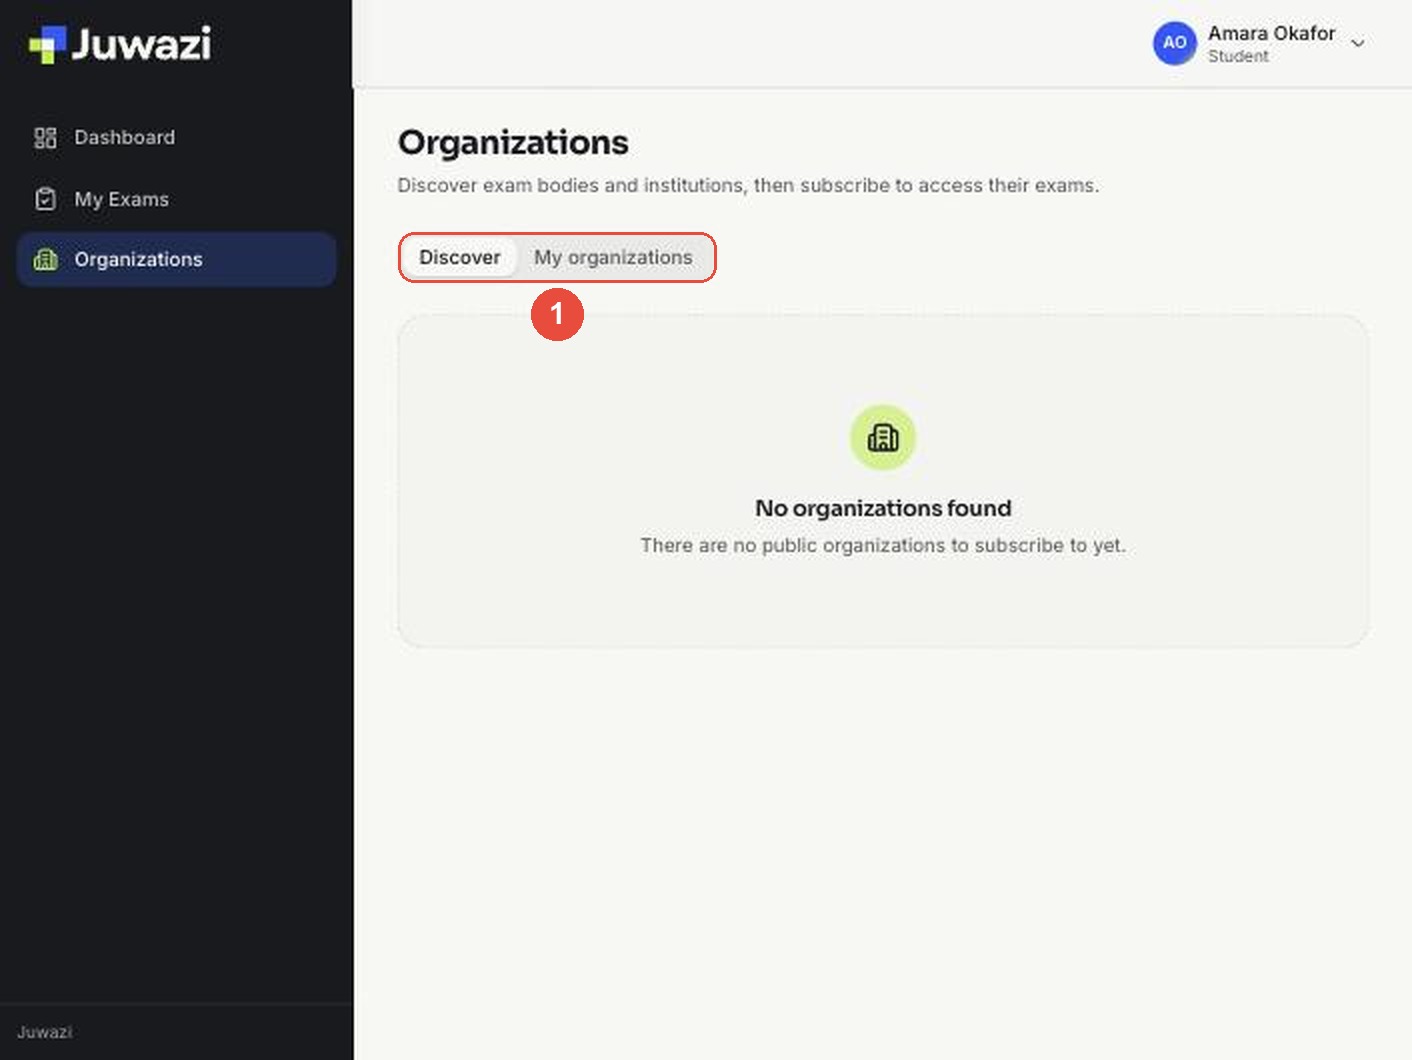The image size is (1412, 1060).
Task: Click the Amara Okafor name
Action: pos(1271,33)
